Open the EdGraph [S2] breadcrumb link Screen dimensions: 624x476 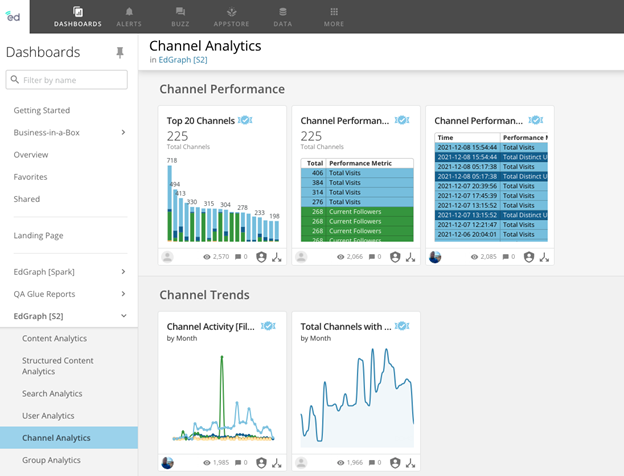tap(184, 60)
